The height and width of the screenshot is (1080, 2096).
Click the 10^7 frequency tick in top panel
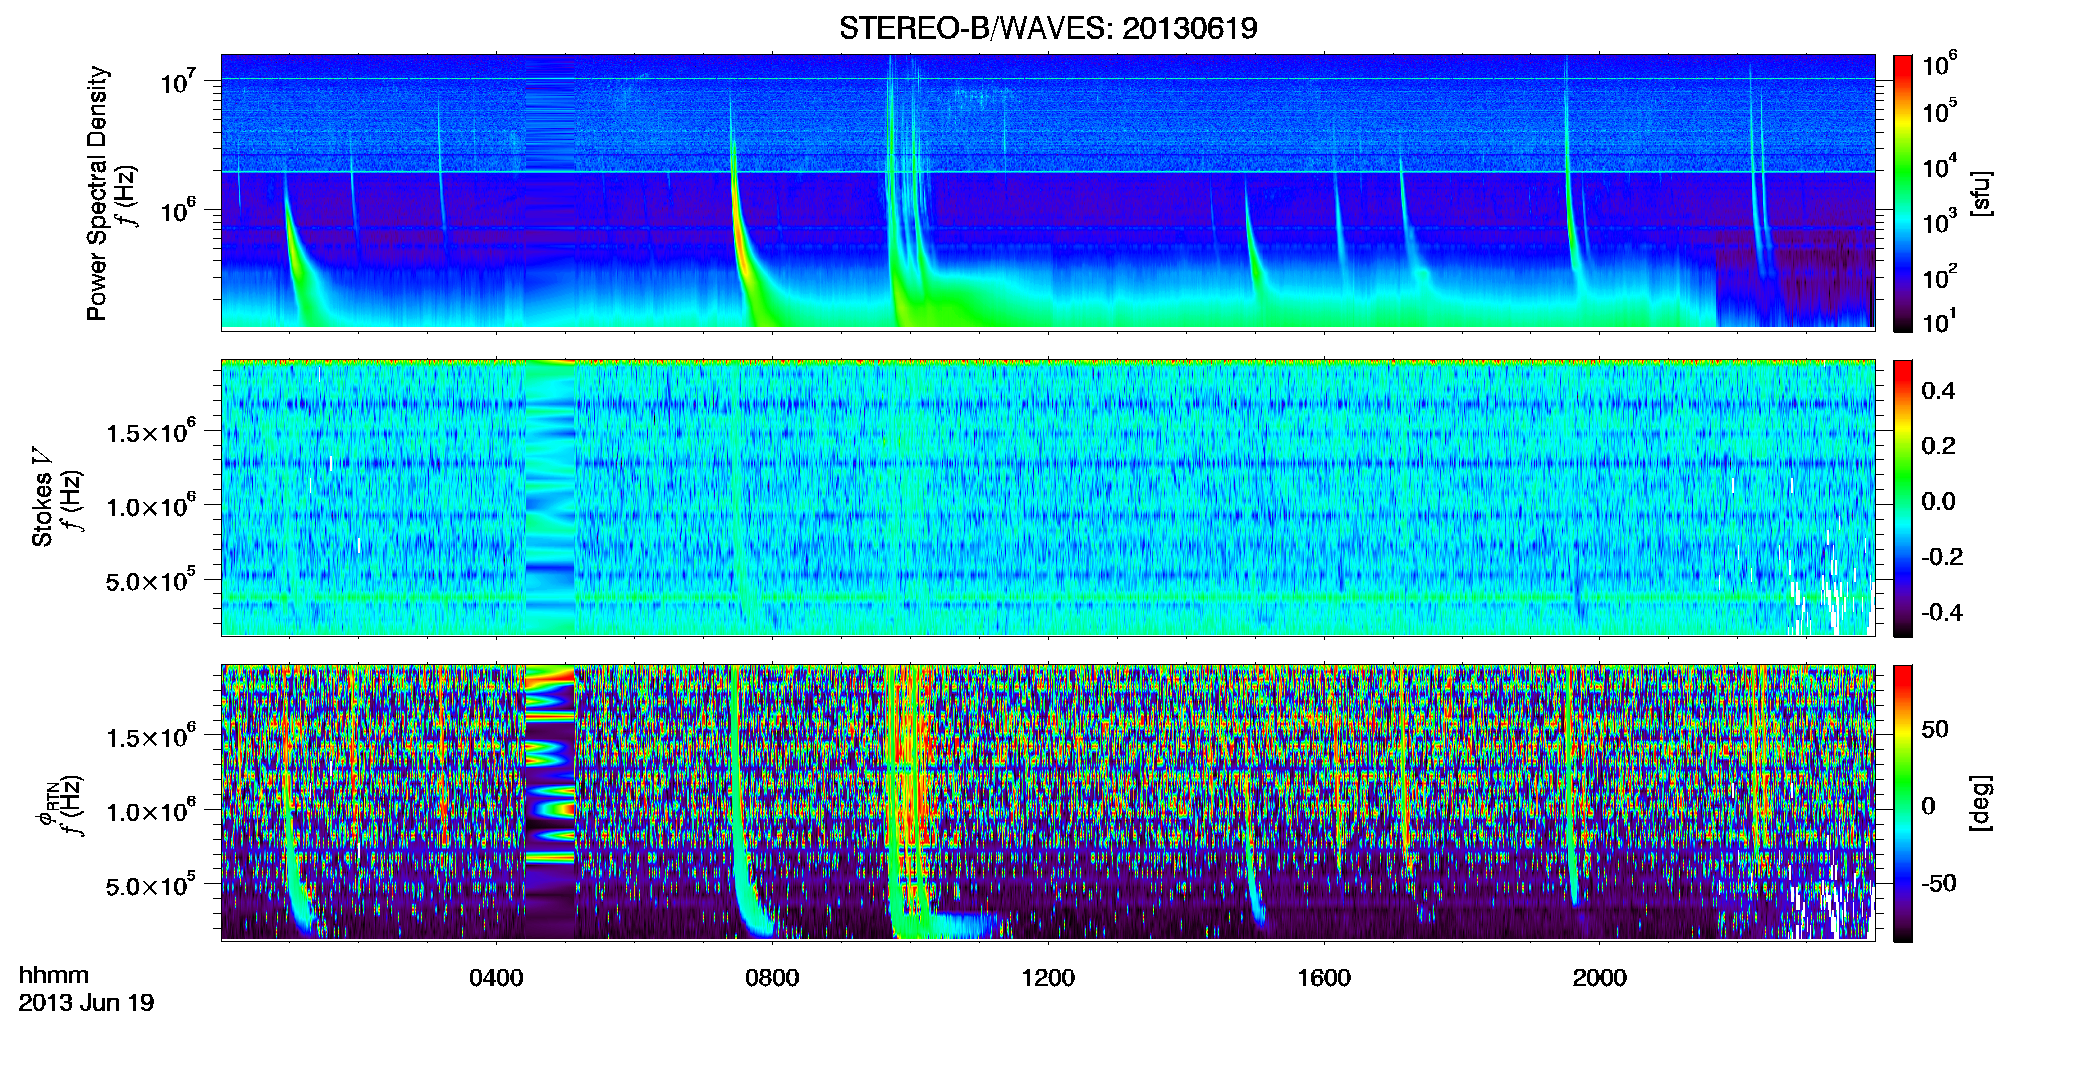pyautogui.click(x=179, y=82)
